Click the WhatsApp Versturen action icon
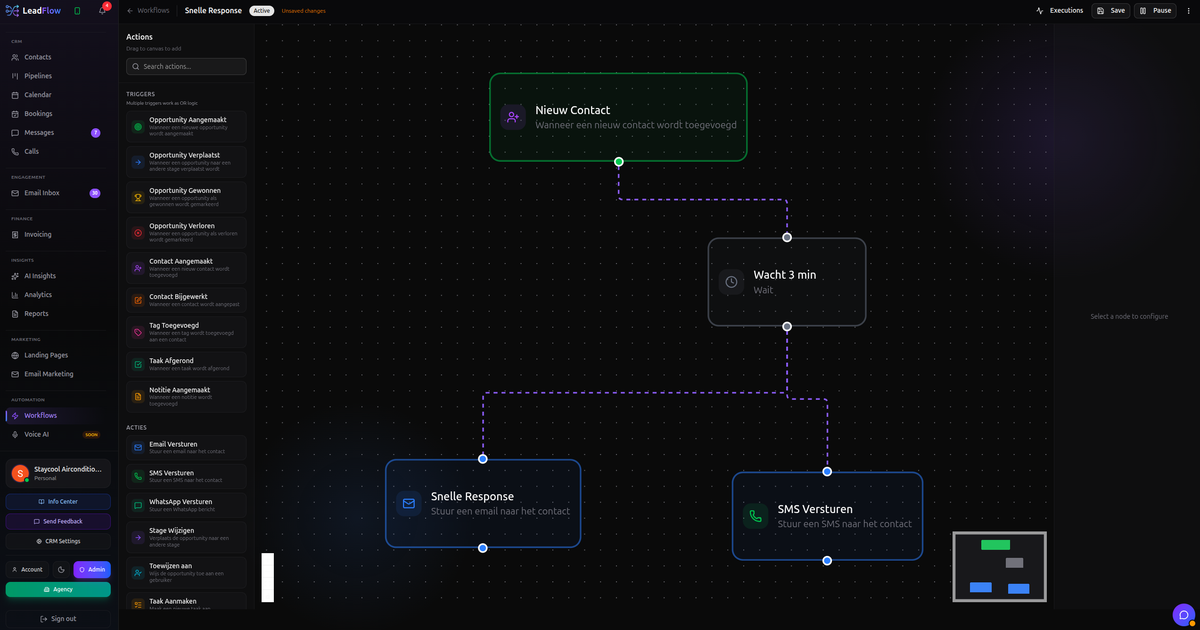 [136, 505]
